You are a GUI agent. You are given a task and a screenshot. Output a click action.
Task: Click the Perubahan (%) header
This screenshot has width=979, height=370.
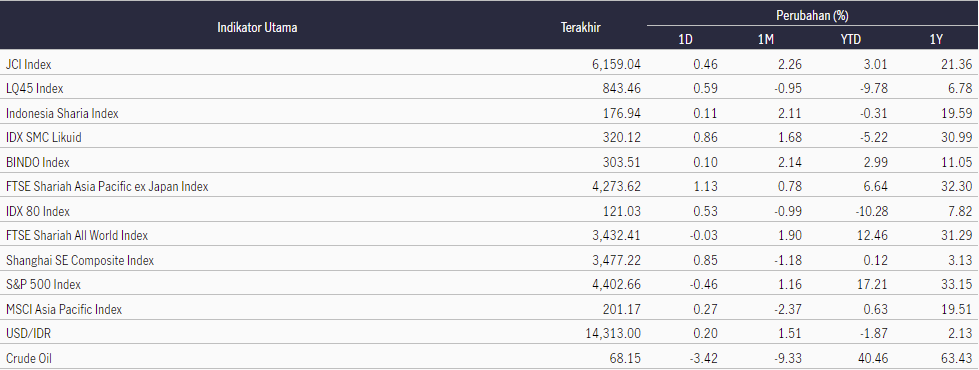(812, 15)
